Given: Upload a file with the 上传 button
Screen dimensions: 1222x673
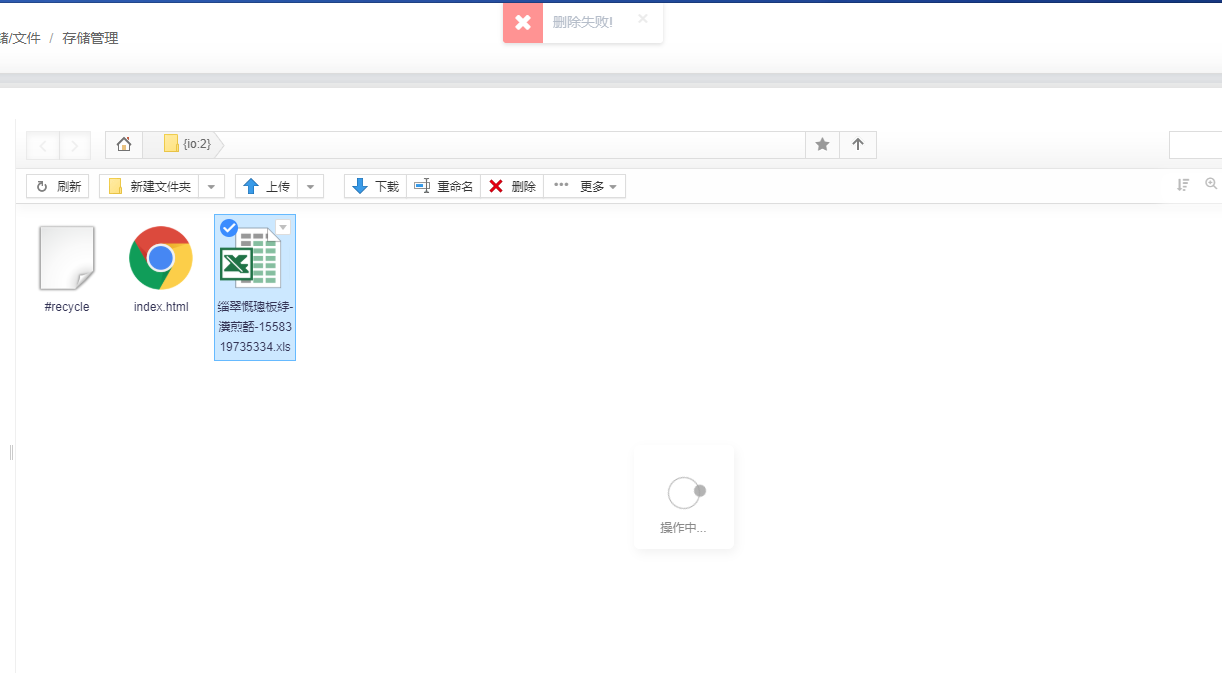Looking at the screenshot, I should coord(266,186).
